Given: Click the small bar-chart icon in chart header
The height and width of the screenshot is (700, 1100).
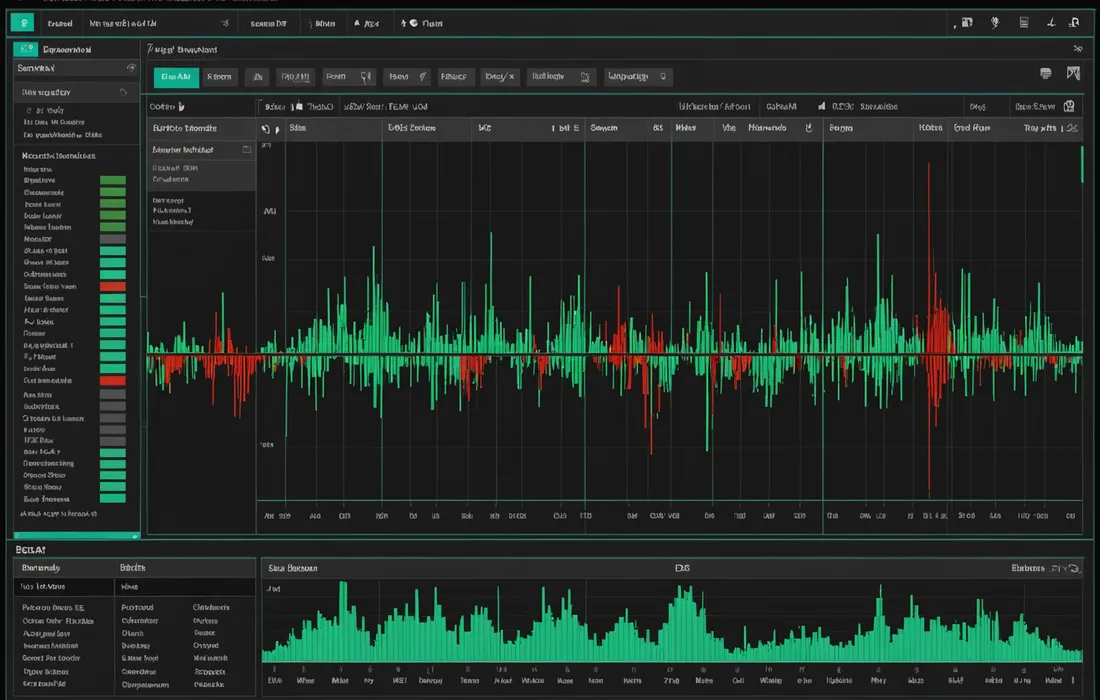Looking at the screenshot, I should [821, 107].
